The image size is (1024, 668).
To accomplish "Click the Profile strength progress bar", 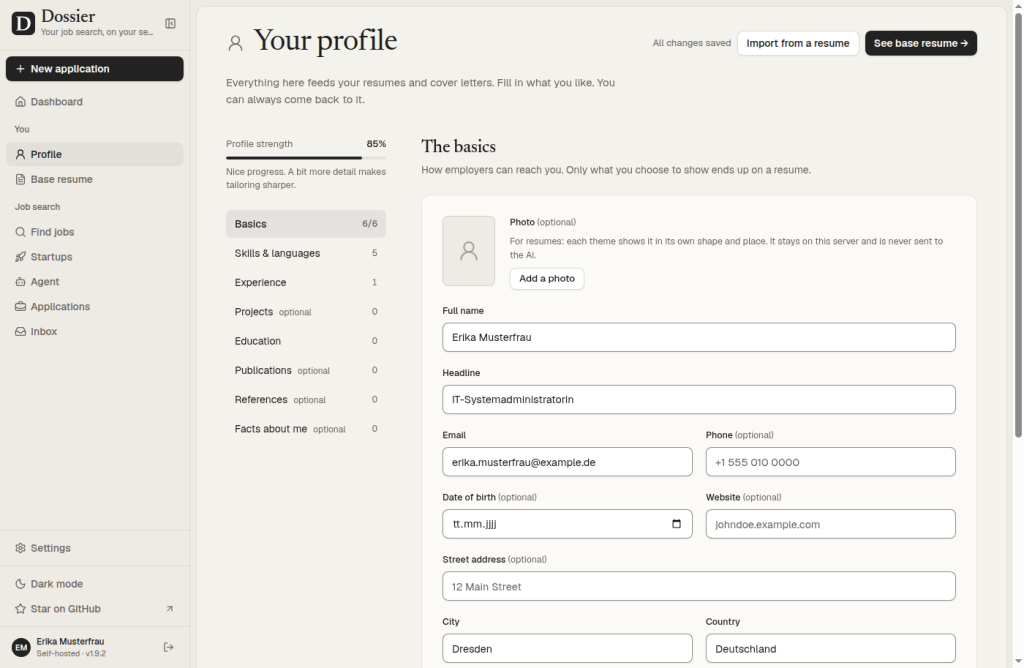I will tap(306, 157).
